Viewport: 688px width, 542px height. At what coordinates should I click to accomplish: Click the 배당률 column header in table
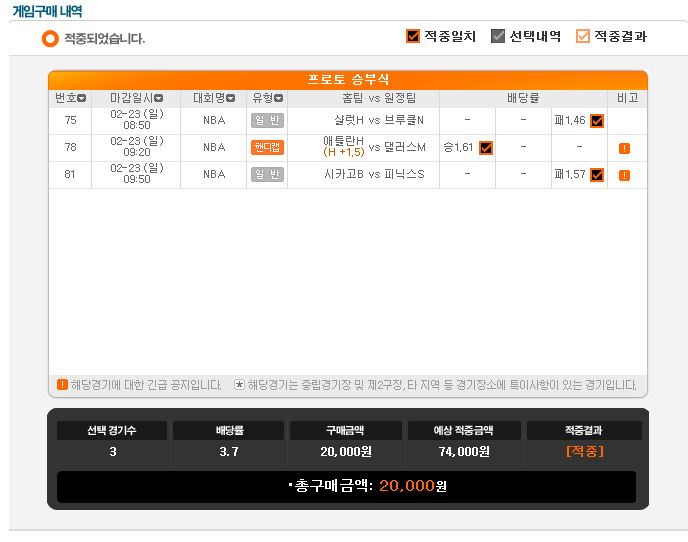(523, 98)
